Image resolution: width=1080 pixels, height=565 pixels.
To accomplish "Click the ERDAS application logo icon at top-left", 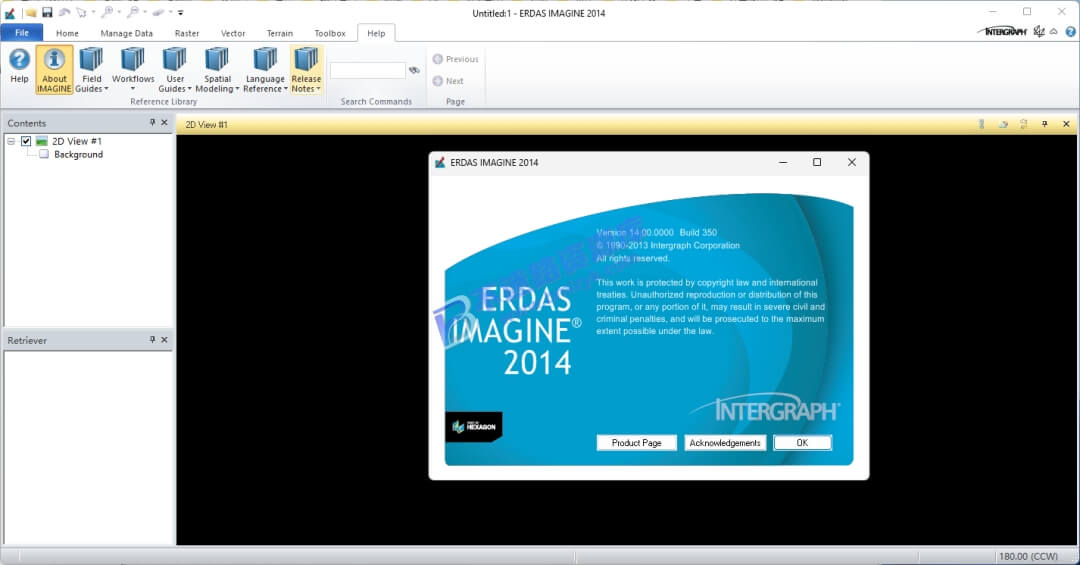I will tap(10, 12).
